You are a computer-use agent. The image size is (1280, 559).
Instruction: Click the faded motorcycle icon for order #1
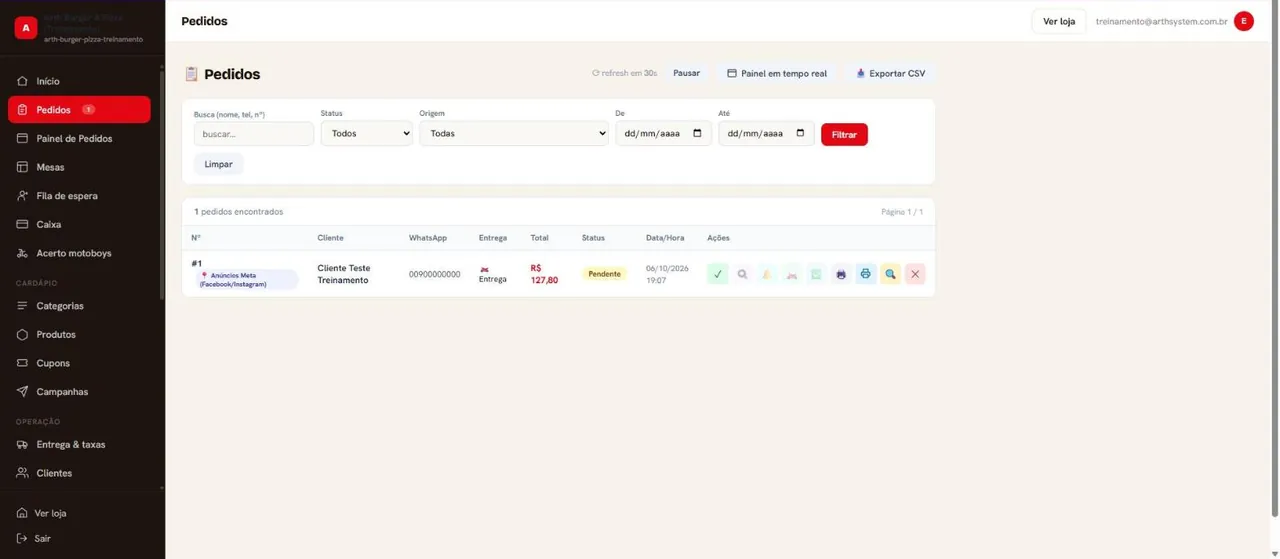coord(791,274)
